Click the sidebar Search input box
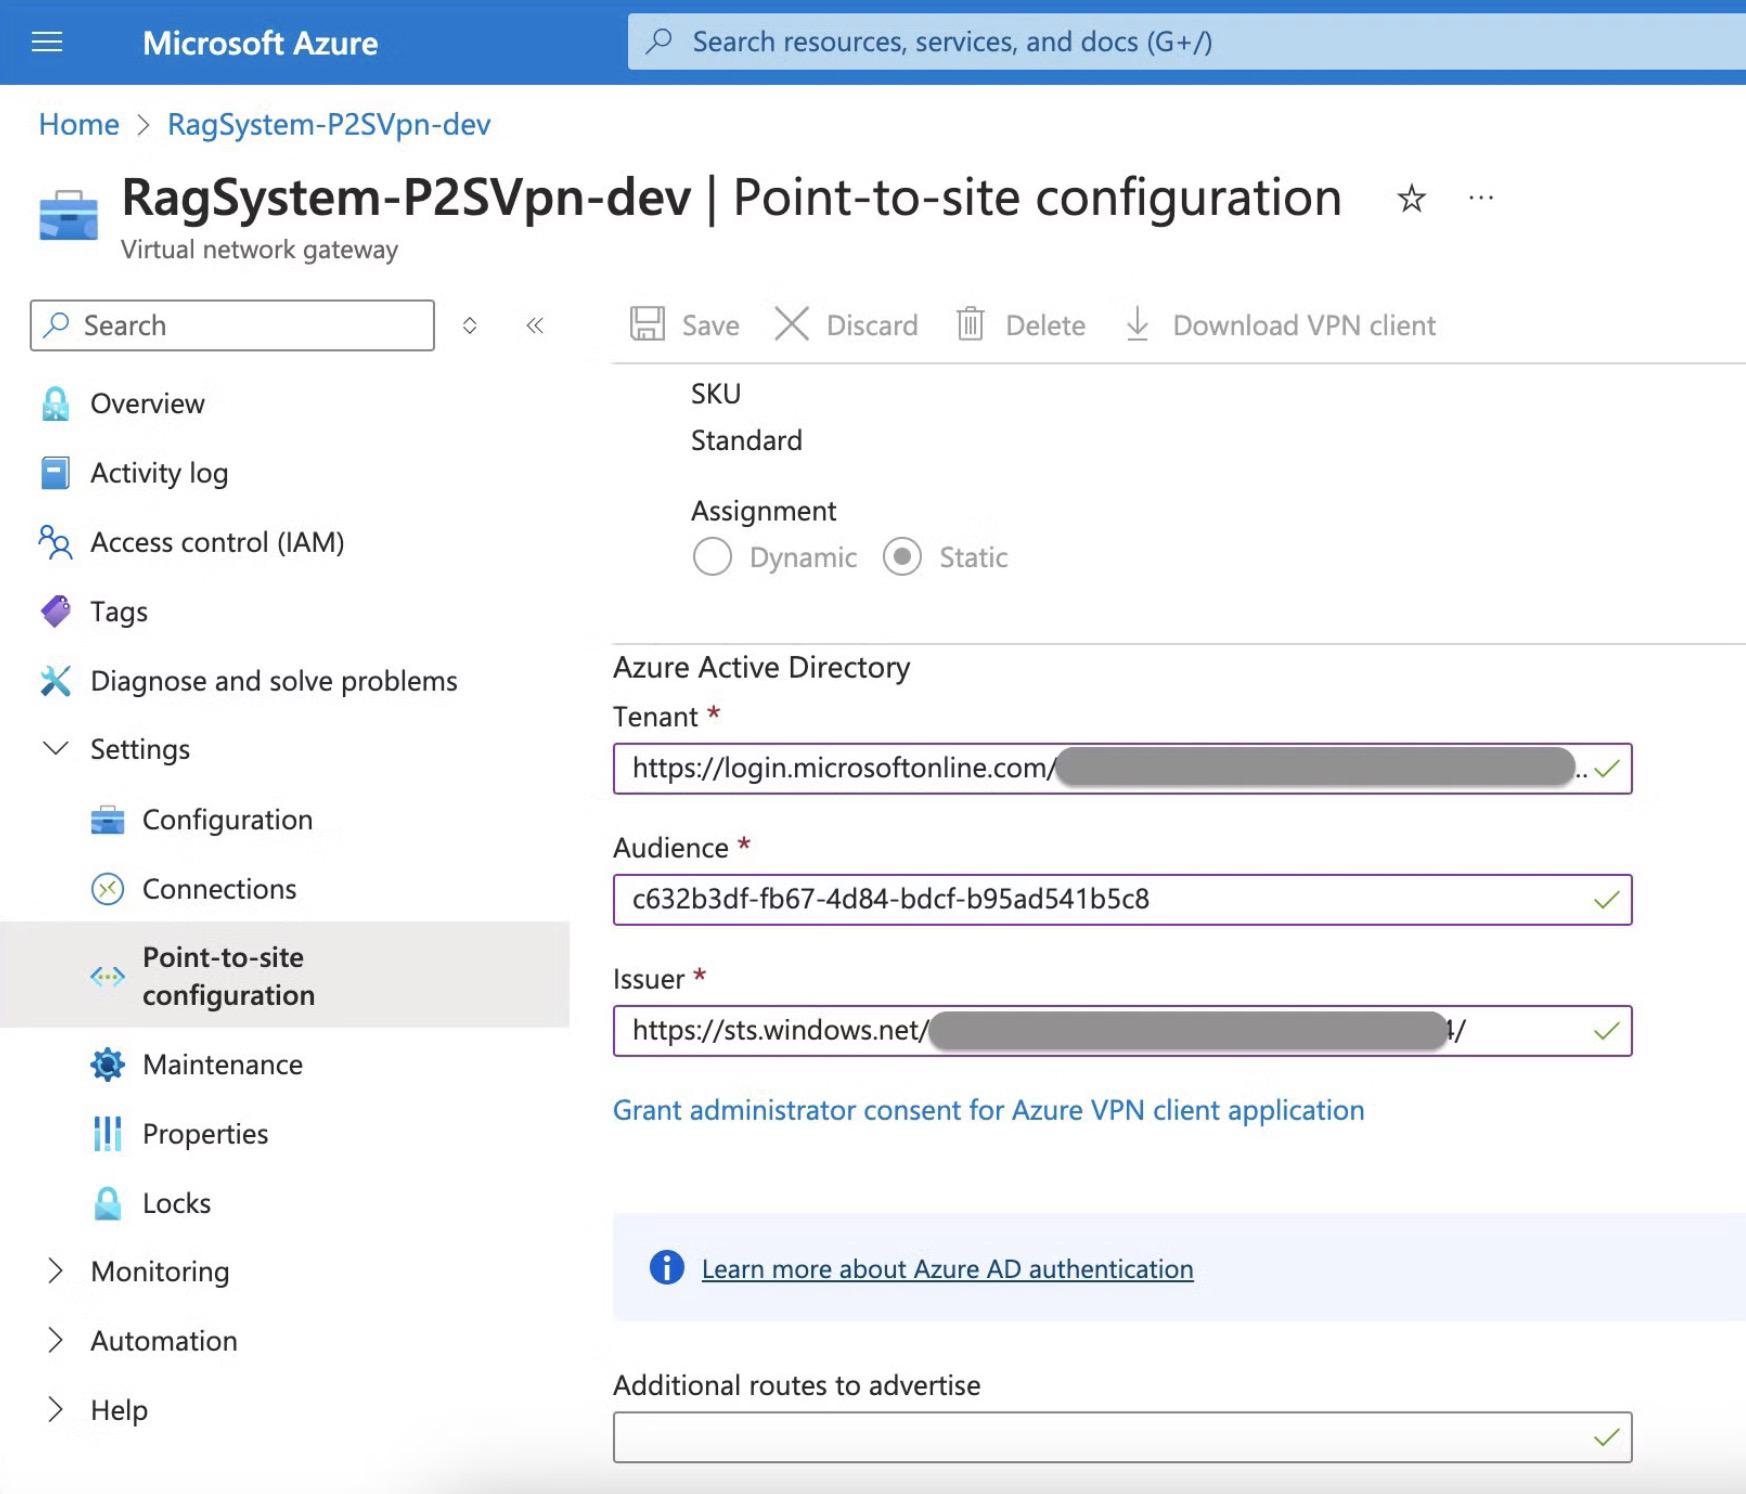 tap(232, 325)
